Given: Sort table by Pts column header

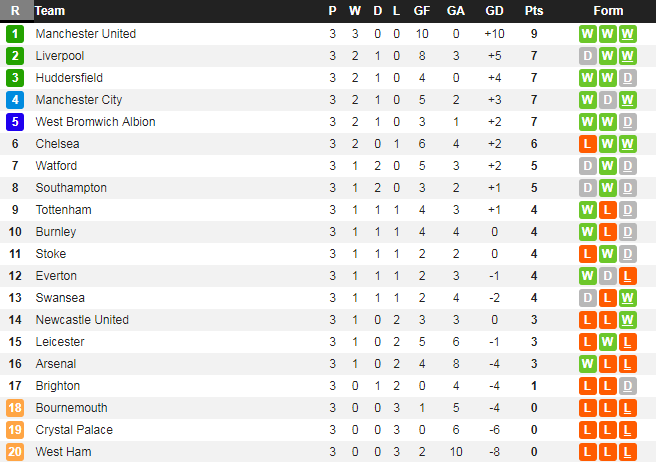Looking at the screenshot, I should point(534,11).
